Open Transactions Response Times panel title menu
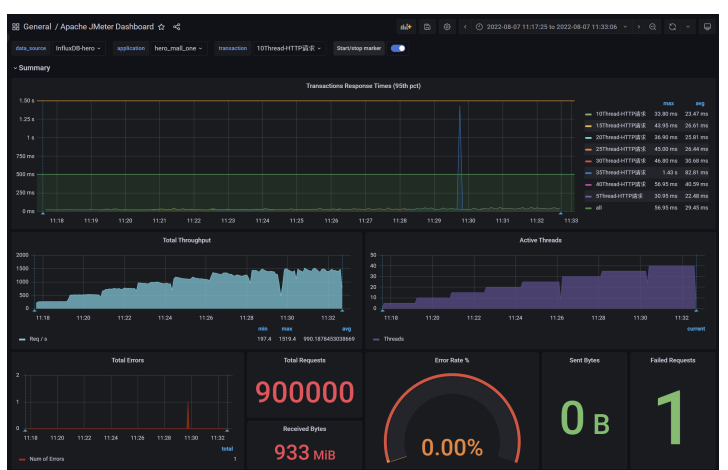This screenshot has height=470, width=728. pyautogui.click(x=364, y=86)
